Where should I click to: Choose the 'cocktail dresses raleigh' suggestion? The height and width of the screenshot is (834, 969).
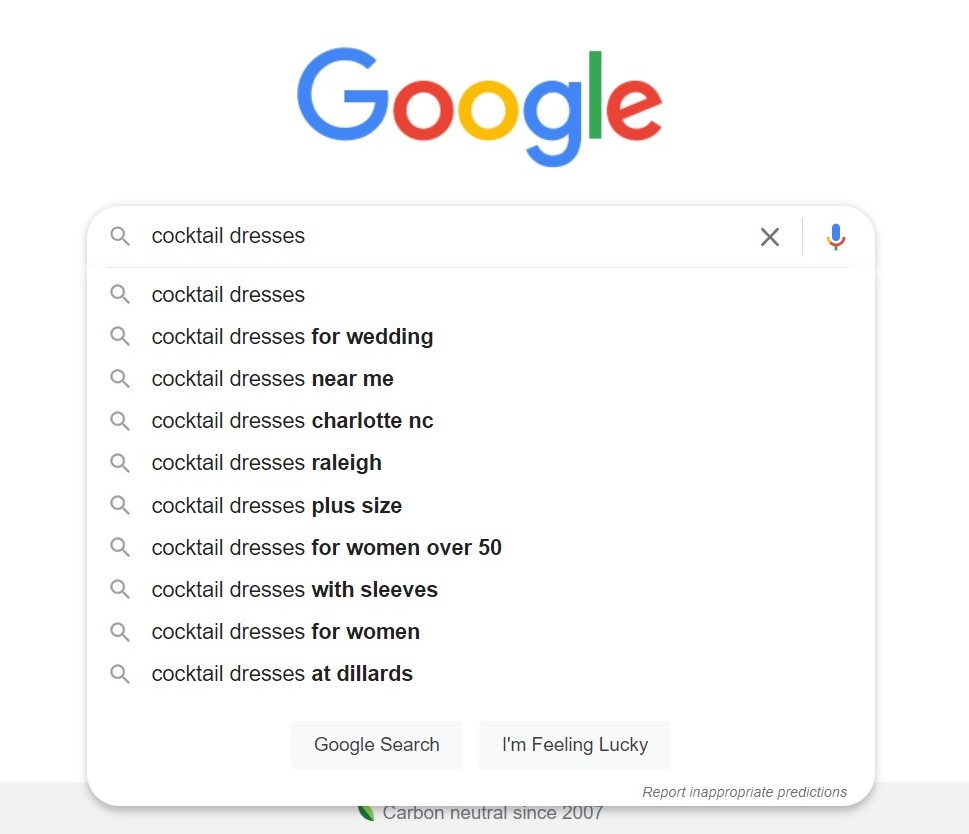point(266,463)
